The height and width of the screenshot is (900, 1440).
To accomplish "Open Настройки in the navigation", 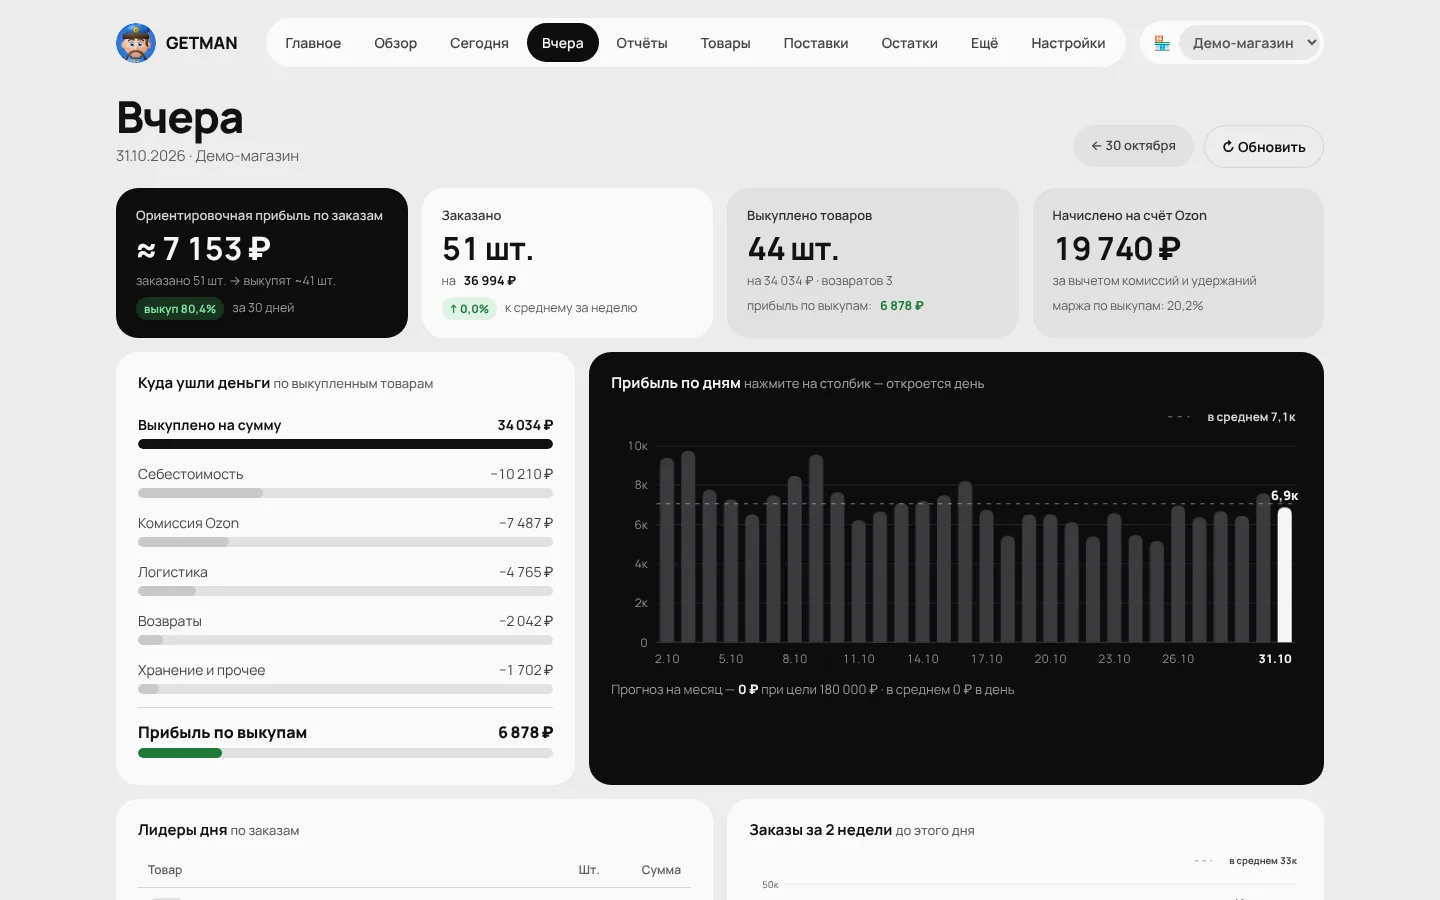I will pos(1068,43).
